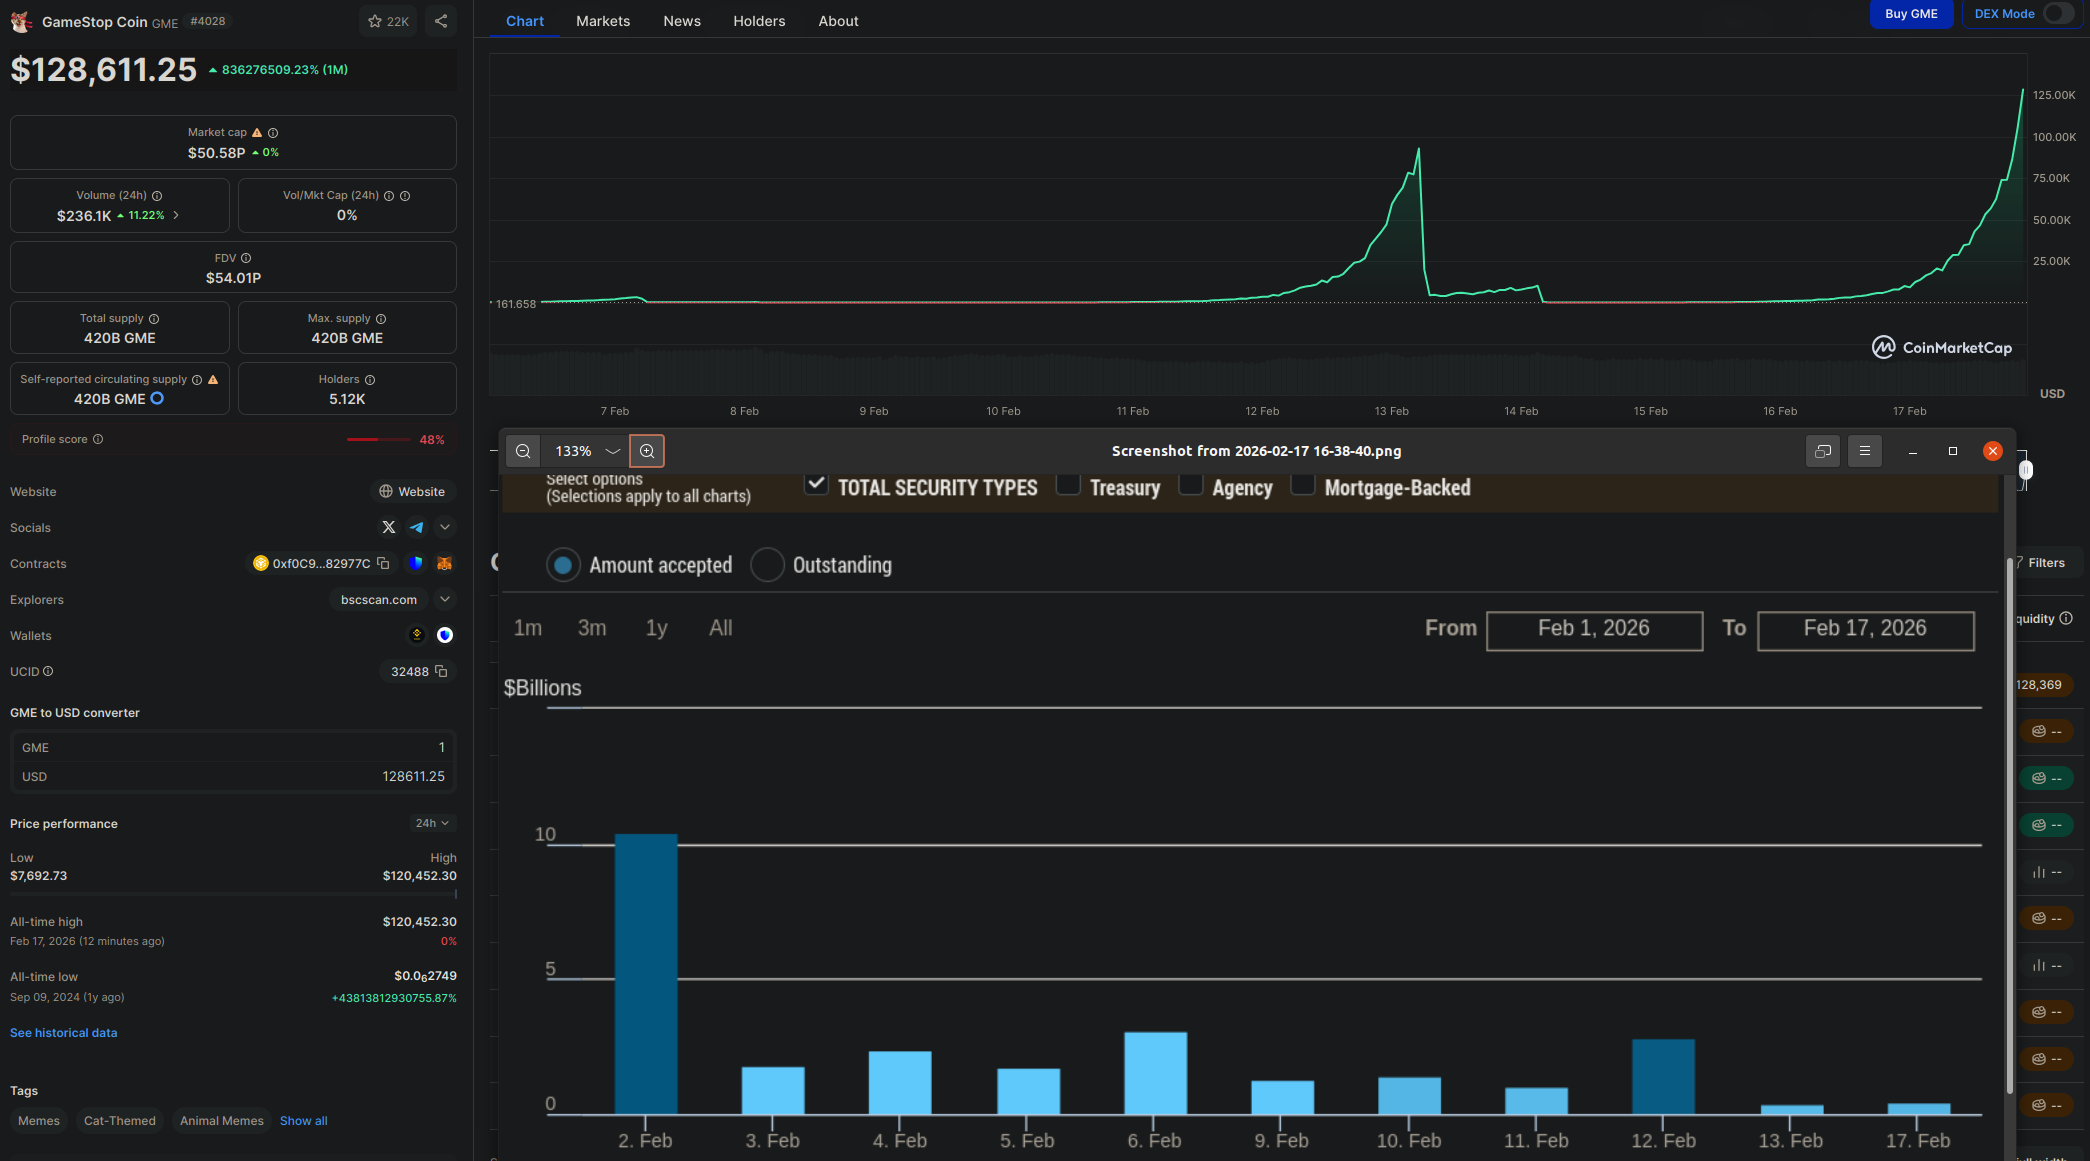
Task: Copy the contract address with the copy icon
Action: [x=383, y=563]
